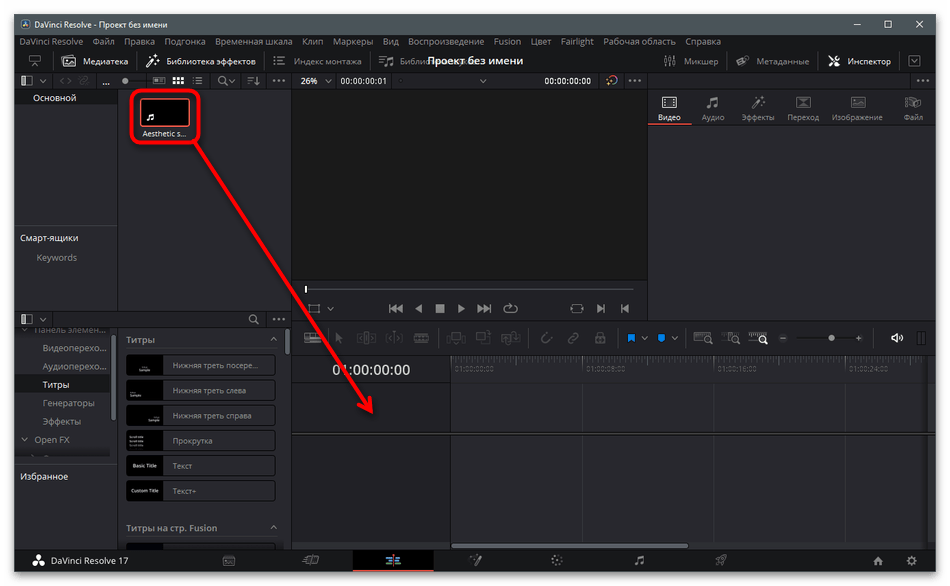950x586 pixels.
Task: Click match frame icon in viewer
Action: click(x=577, y=308)
